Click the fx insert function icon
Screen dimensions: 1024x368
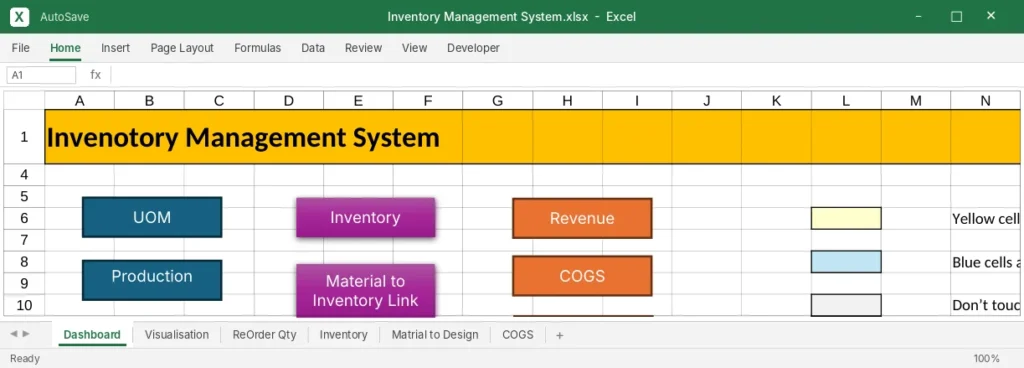(x=95, y=75)
